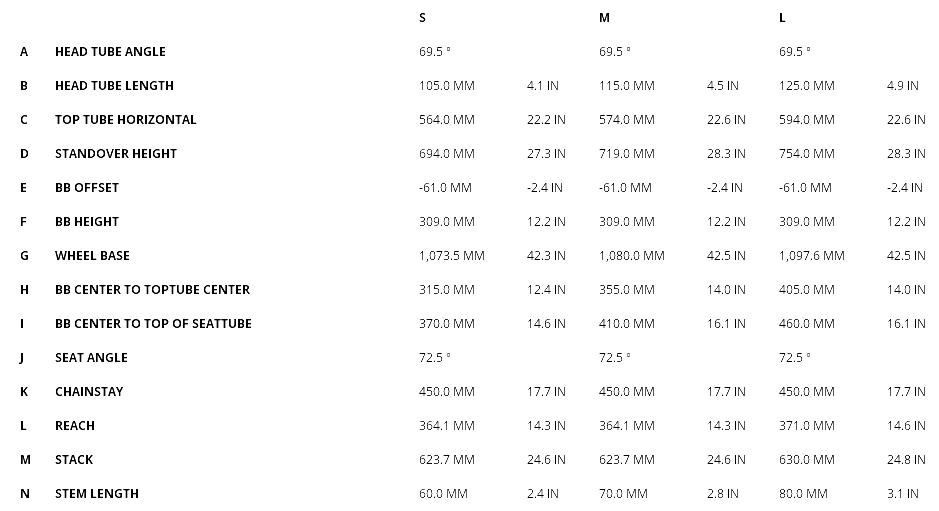
Task: Select the 1,097.6 MM wheel base value
Action: 812,255
